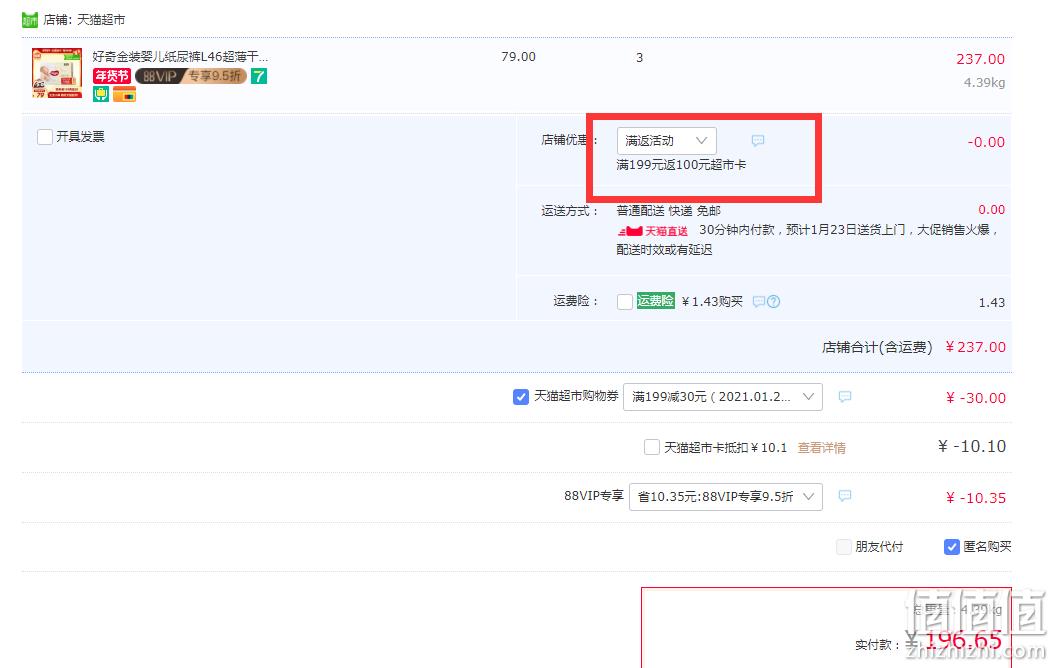Click the comment icon beside 88VIP dropdown
This screenshot has height=668, width=1055.
[x=845, y=496]
